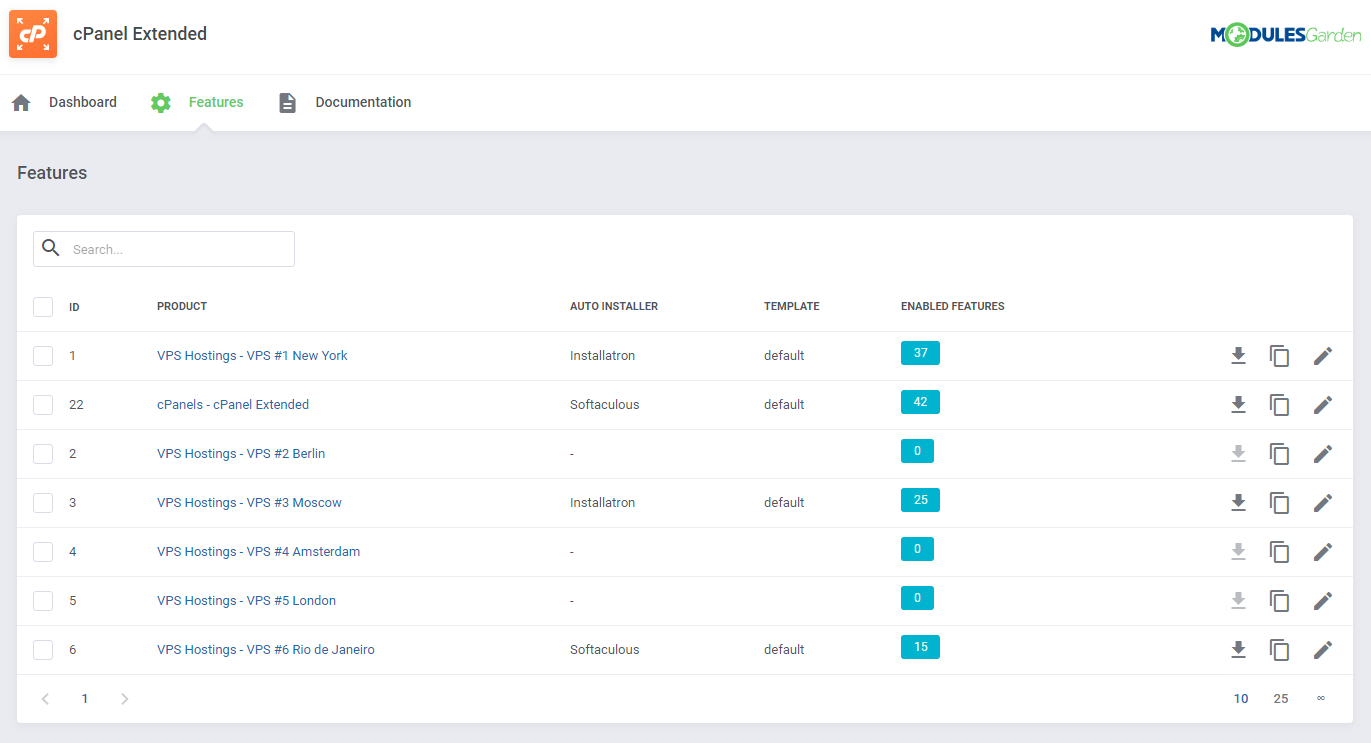
Task: Download features for VPS #6 Rio de Janeiro
Action: click(1239, 649)
